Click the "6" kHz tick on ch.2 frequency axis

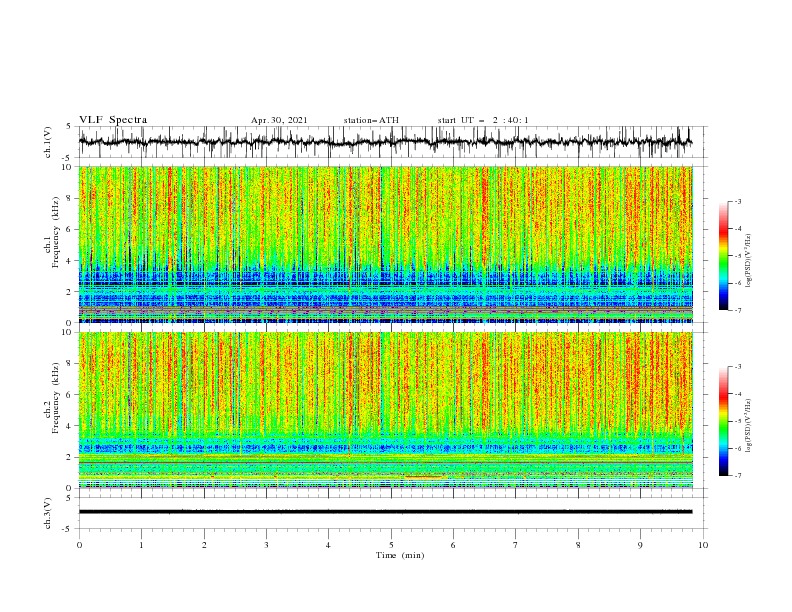tap(69, 395)
